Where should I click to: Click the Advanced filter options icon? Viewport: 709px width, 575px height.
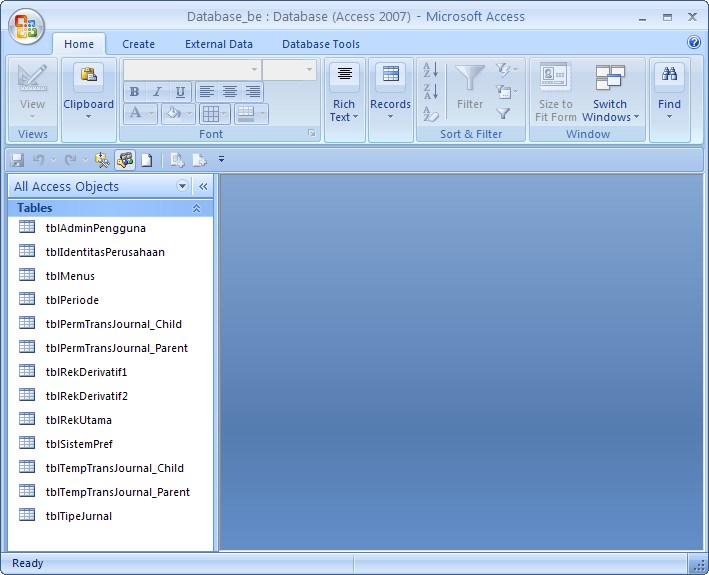(x=502, y=92)
